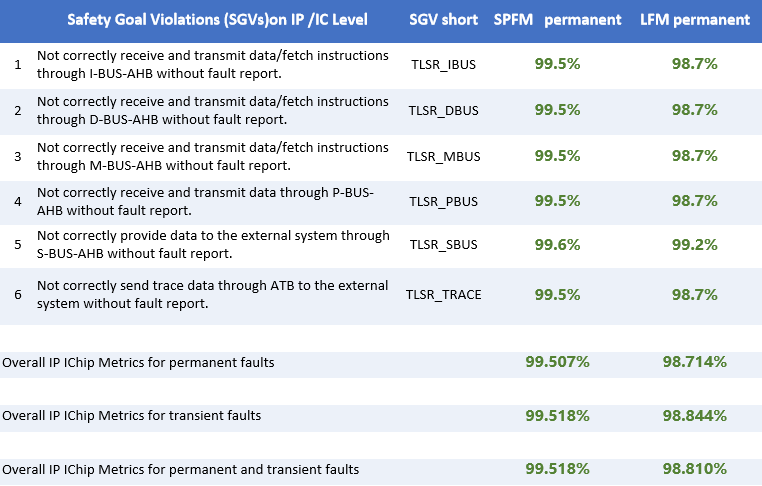
Task: Click the 98.844% transient faults LFM value
Action: pos(694,415)
